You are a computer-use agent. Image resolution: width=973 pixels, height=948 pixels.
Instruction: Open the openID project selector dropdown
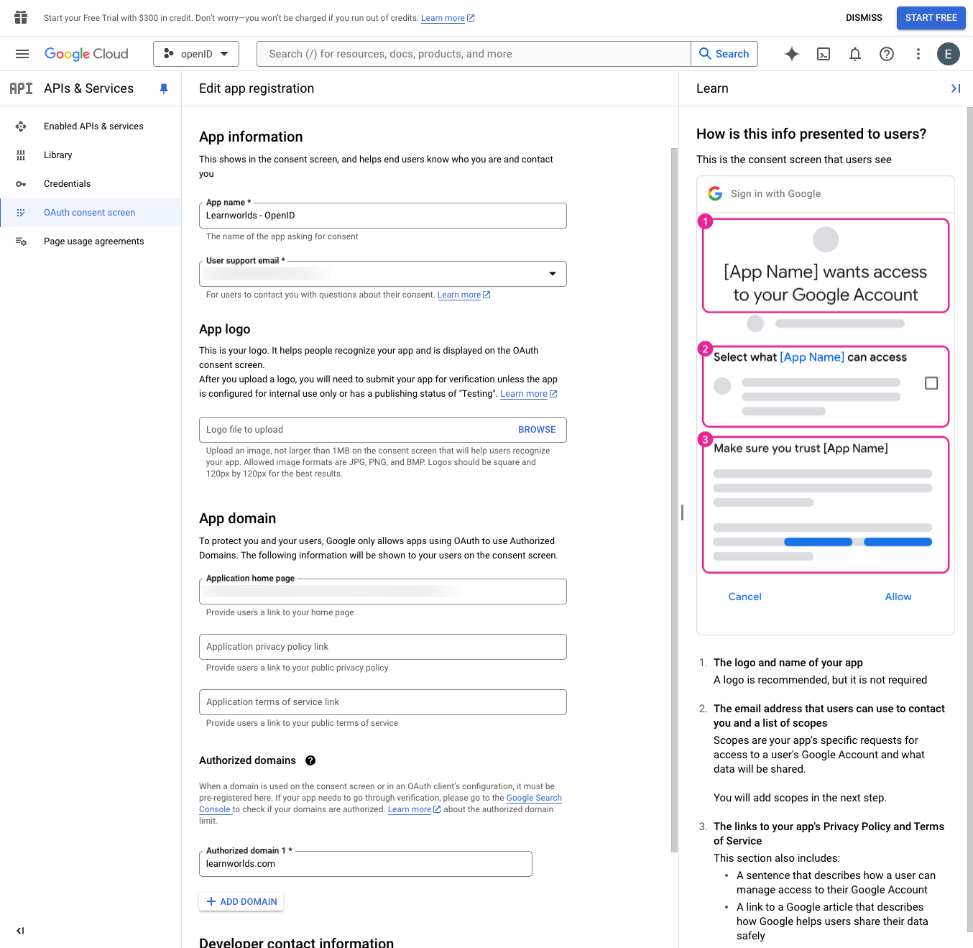pos(196,54)
